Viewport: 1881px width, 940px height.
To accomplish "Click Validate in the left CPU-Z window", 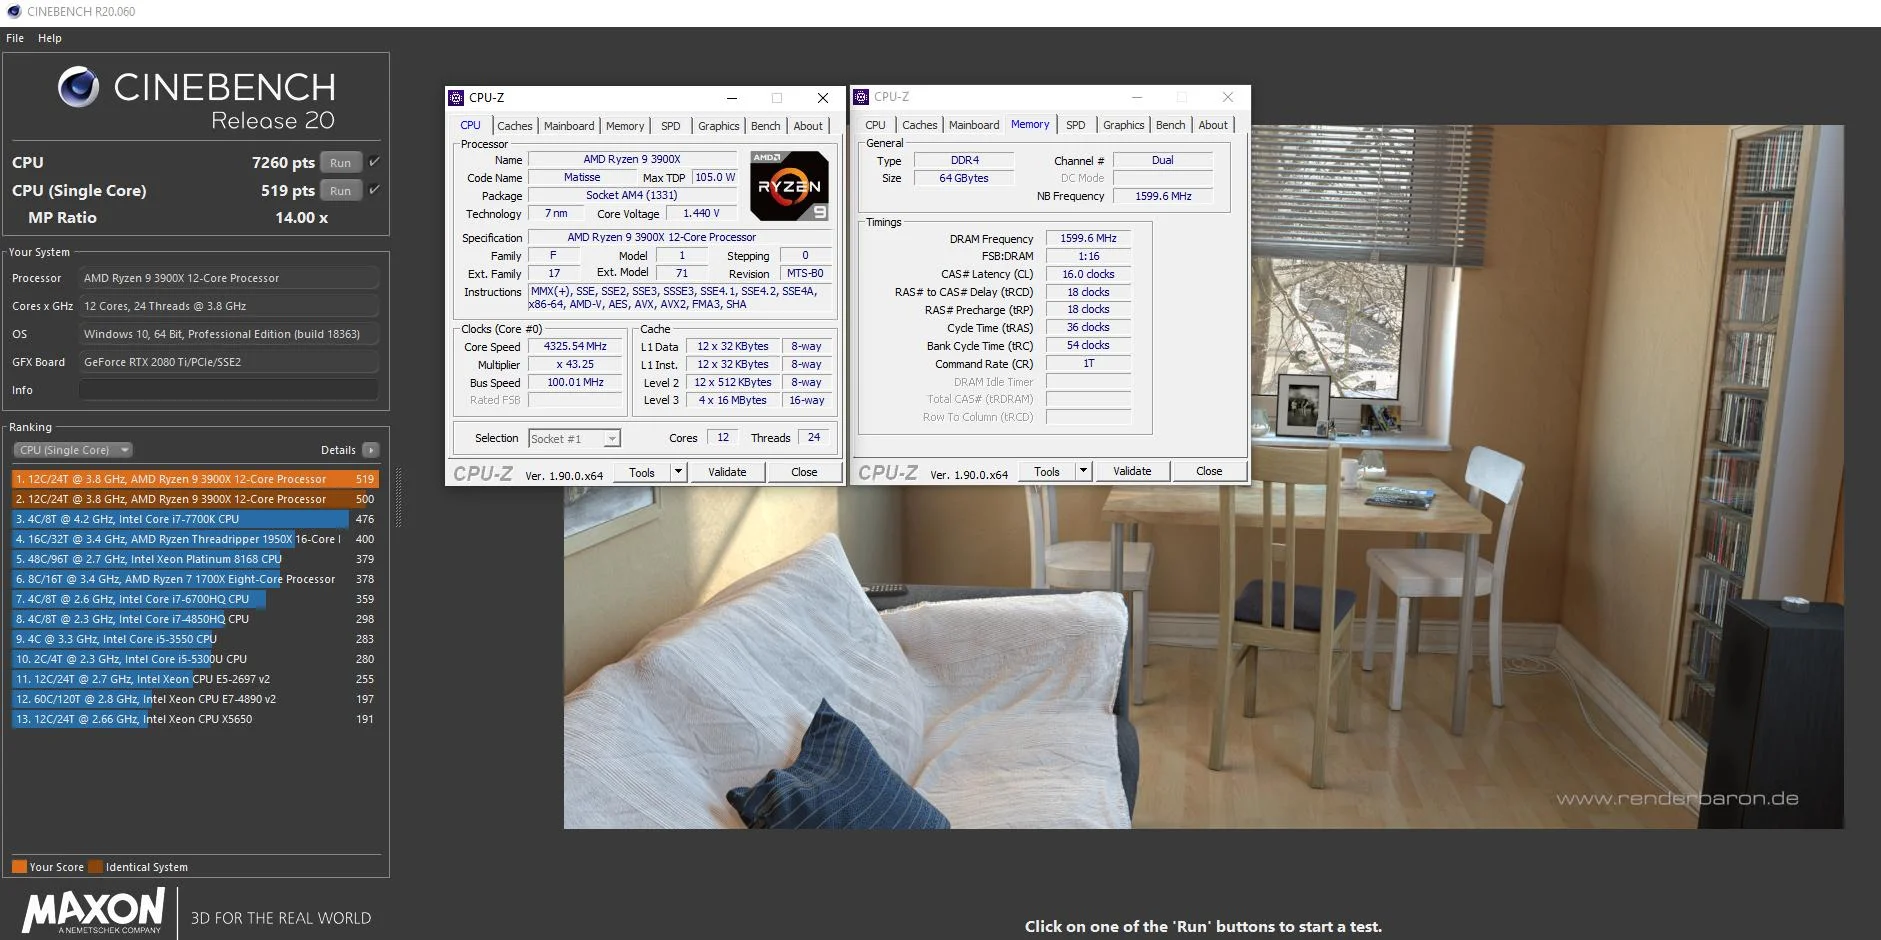I will (x=727, y=472).
